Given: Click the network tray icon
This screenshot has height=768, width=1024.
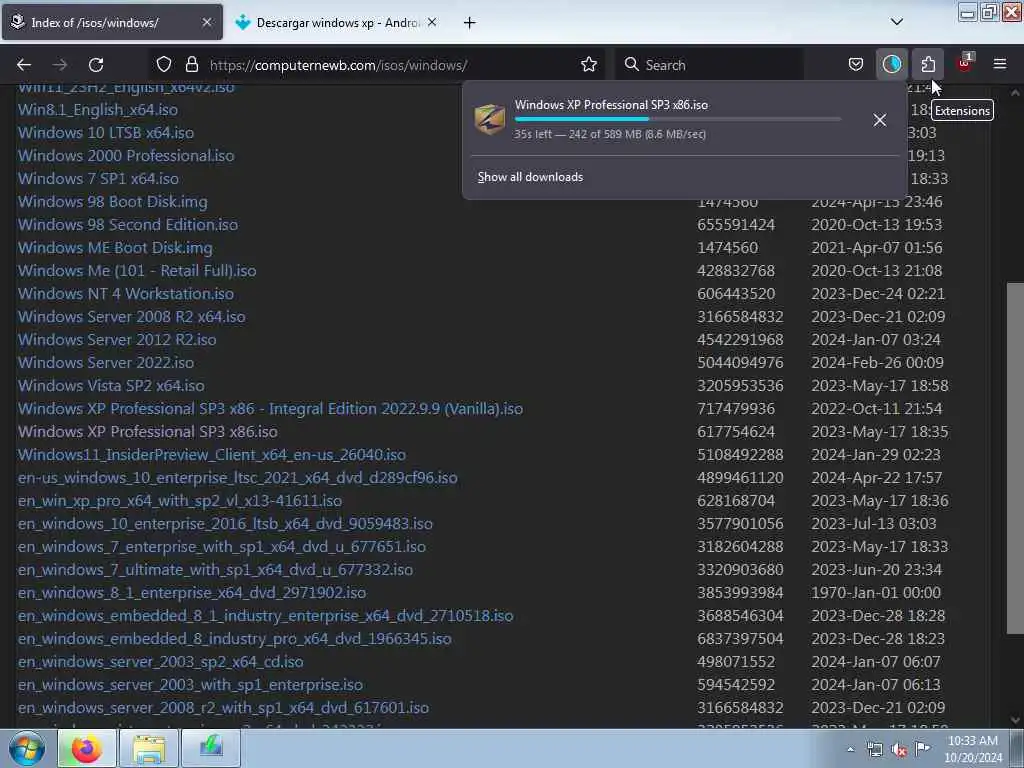Looking at the screenshot, I should [875, 750].
